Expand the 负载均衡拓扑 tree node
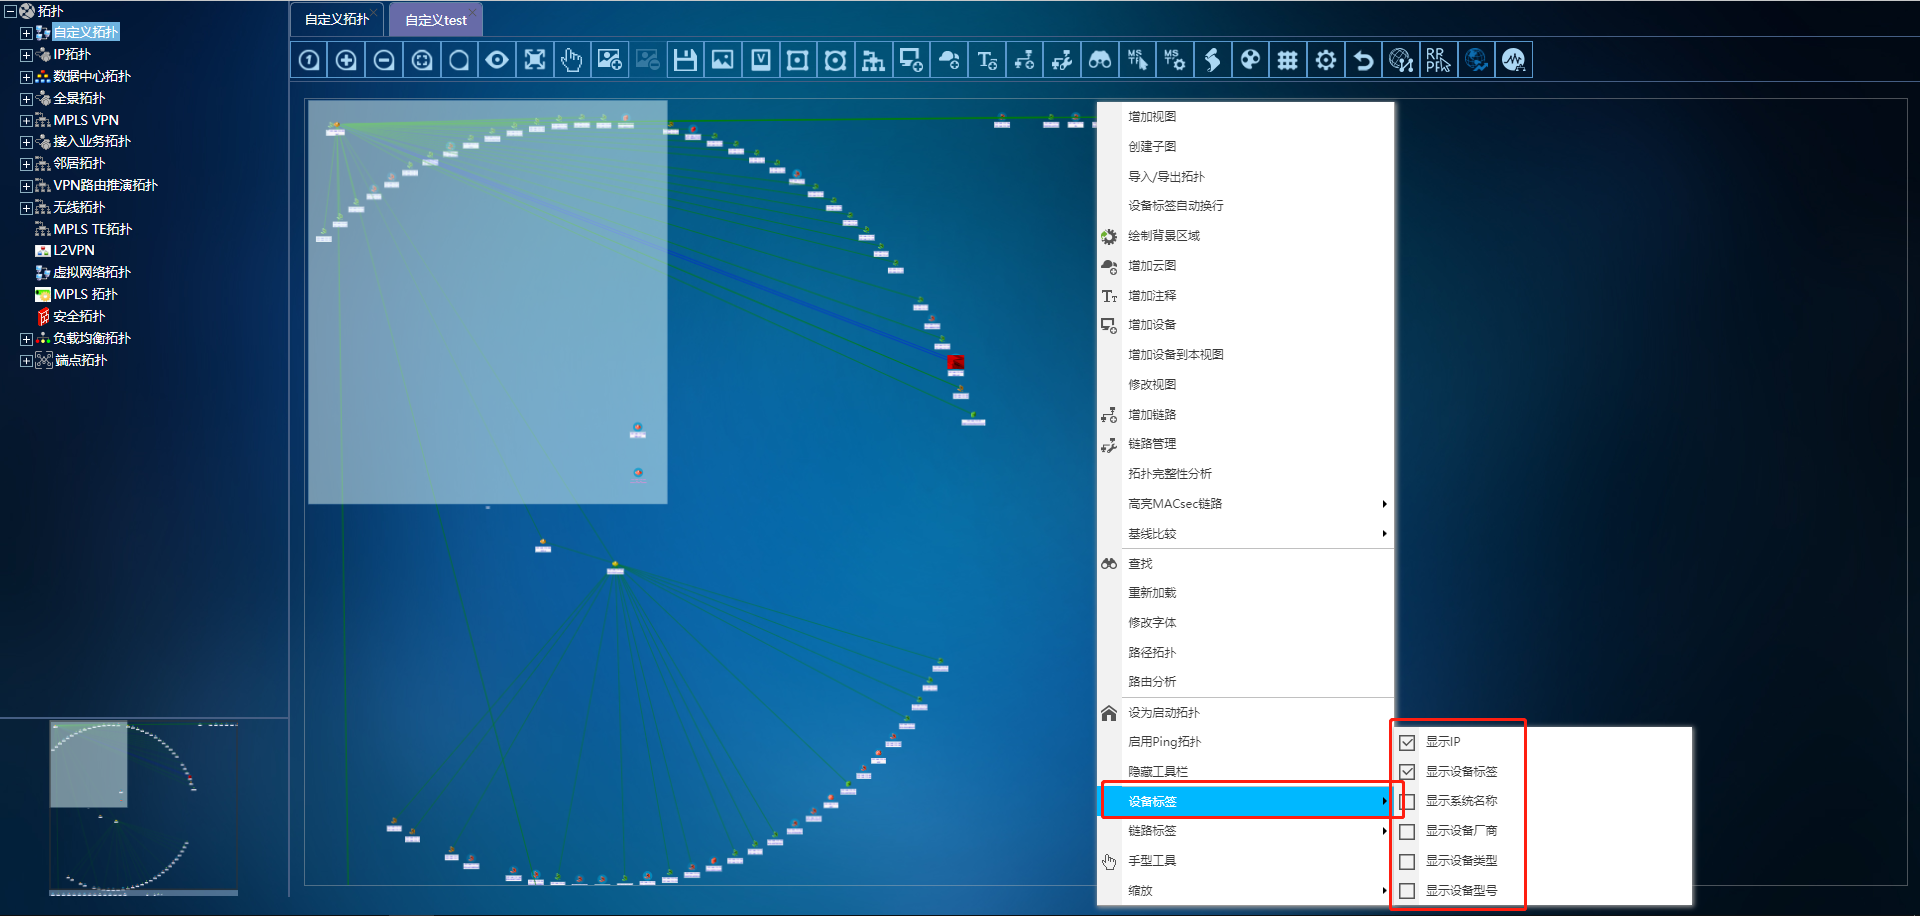The width and height of the screenshot is (1920, 916). (26, 339)
